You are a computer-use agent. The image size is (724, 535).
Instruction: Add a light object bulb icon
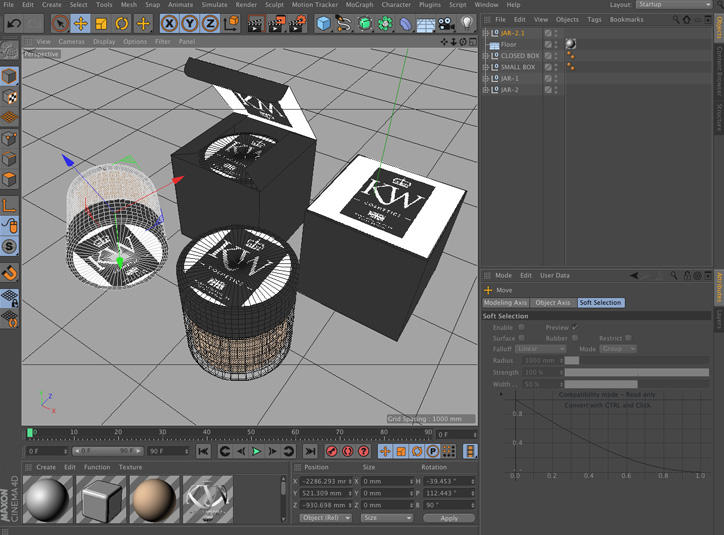point(467,23)
